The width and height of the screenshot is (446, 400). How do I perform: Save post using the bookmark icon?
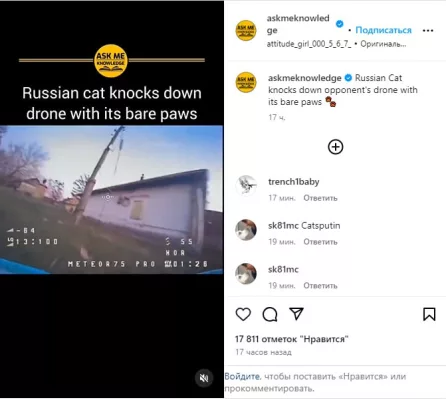[x=429, y=314]
